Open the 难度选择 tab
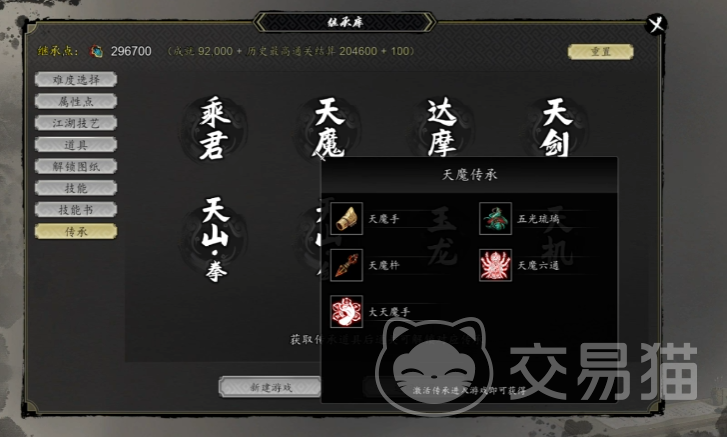727x437 pixels. click(76, 80)
